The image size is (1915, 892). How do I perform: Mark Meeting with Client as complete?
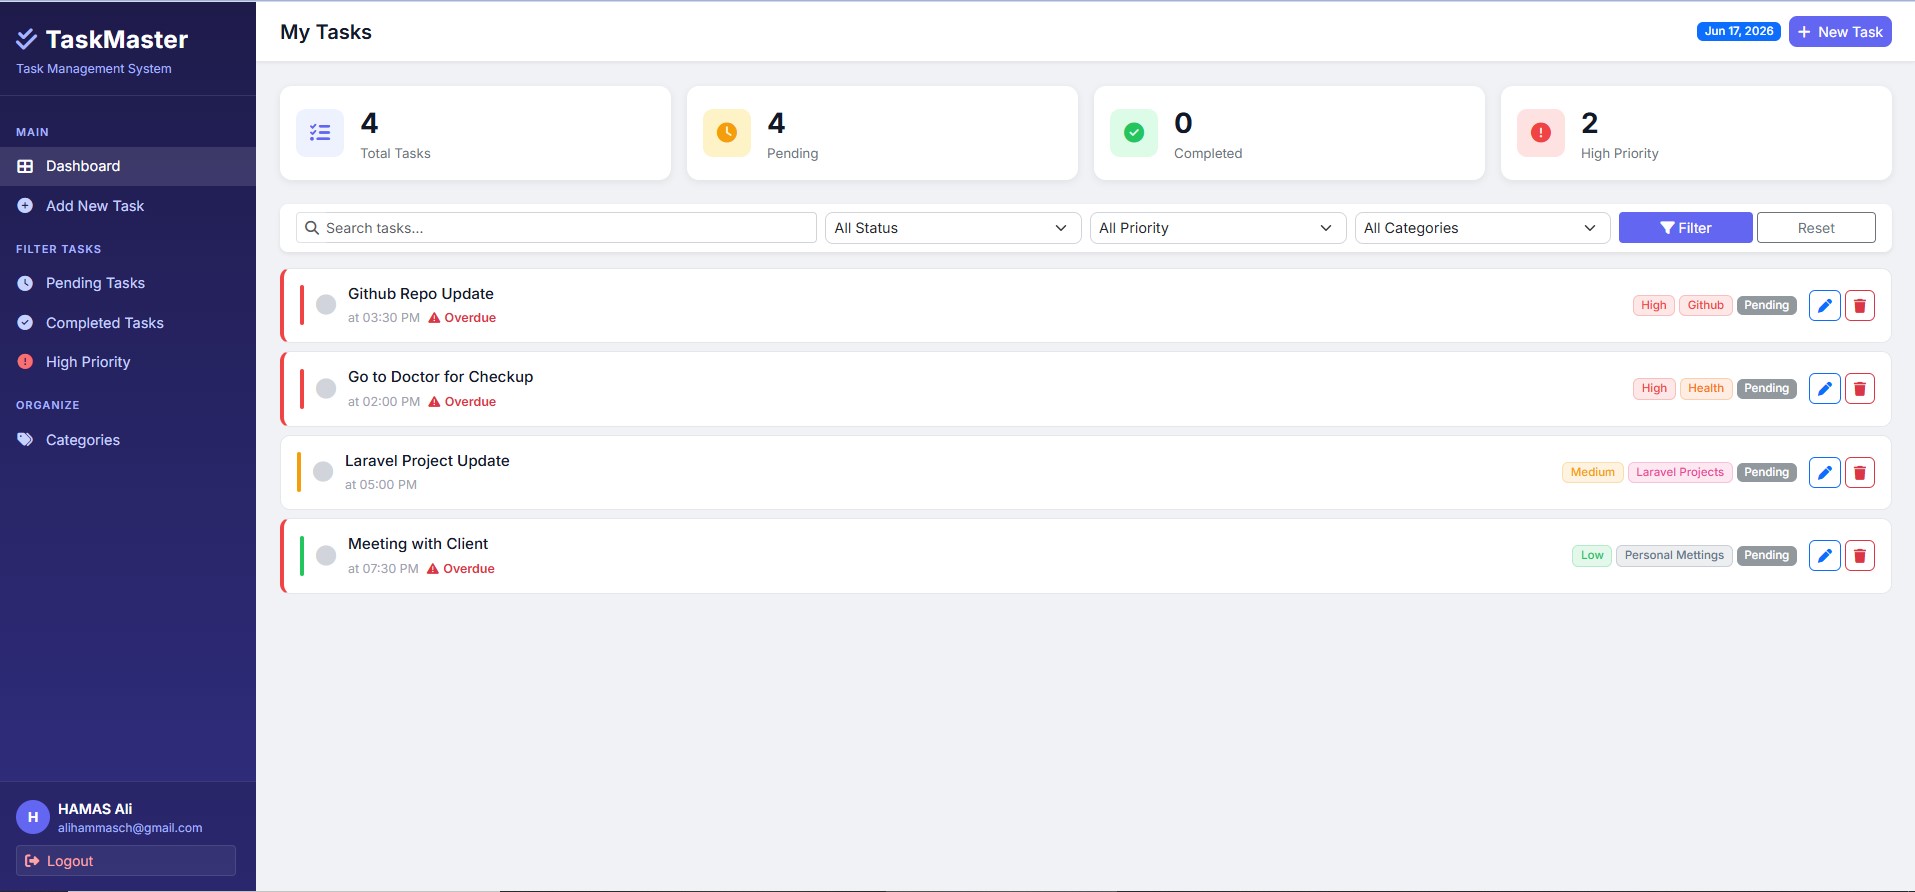click(326, 555)
